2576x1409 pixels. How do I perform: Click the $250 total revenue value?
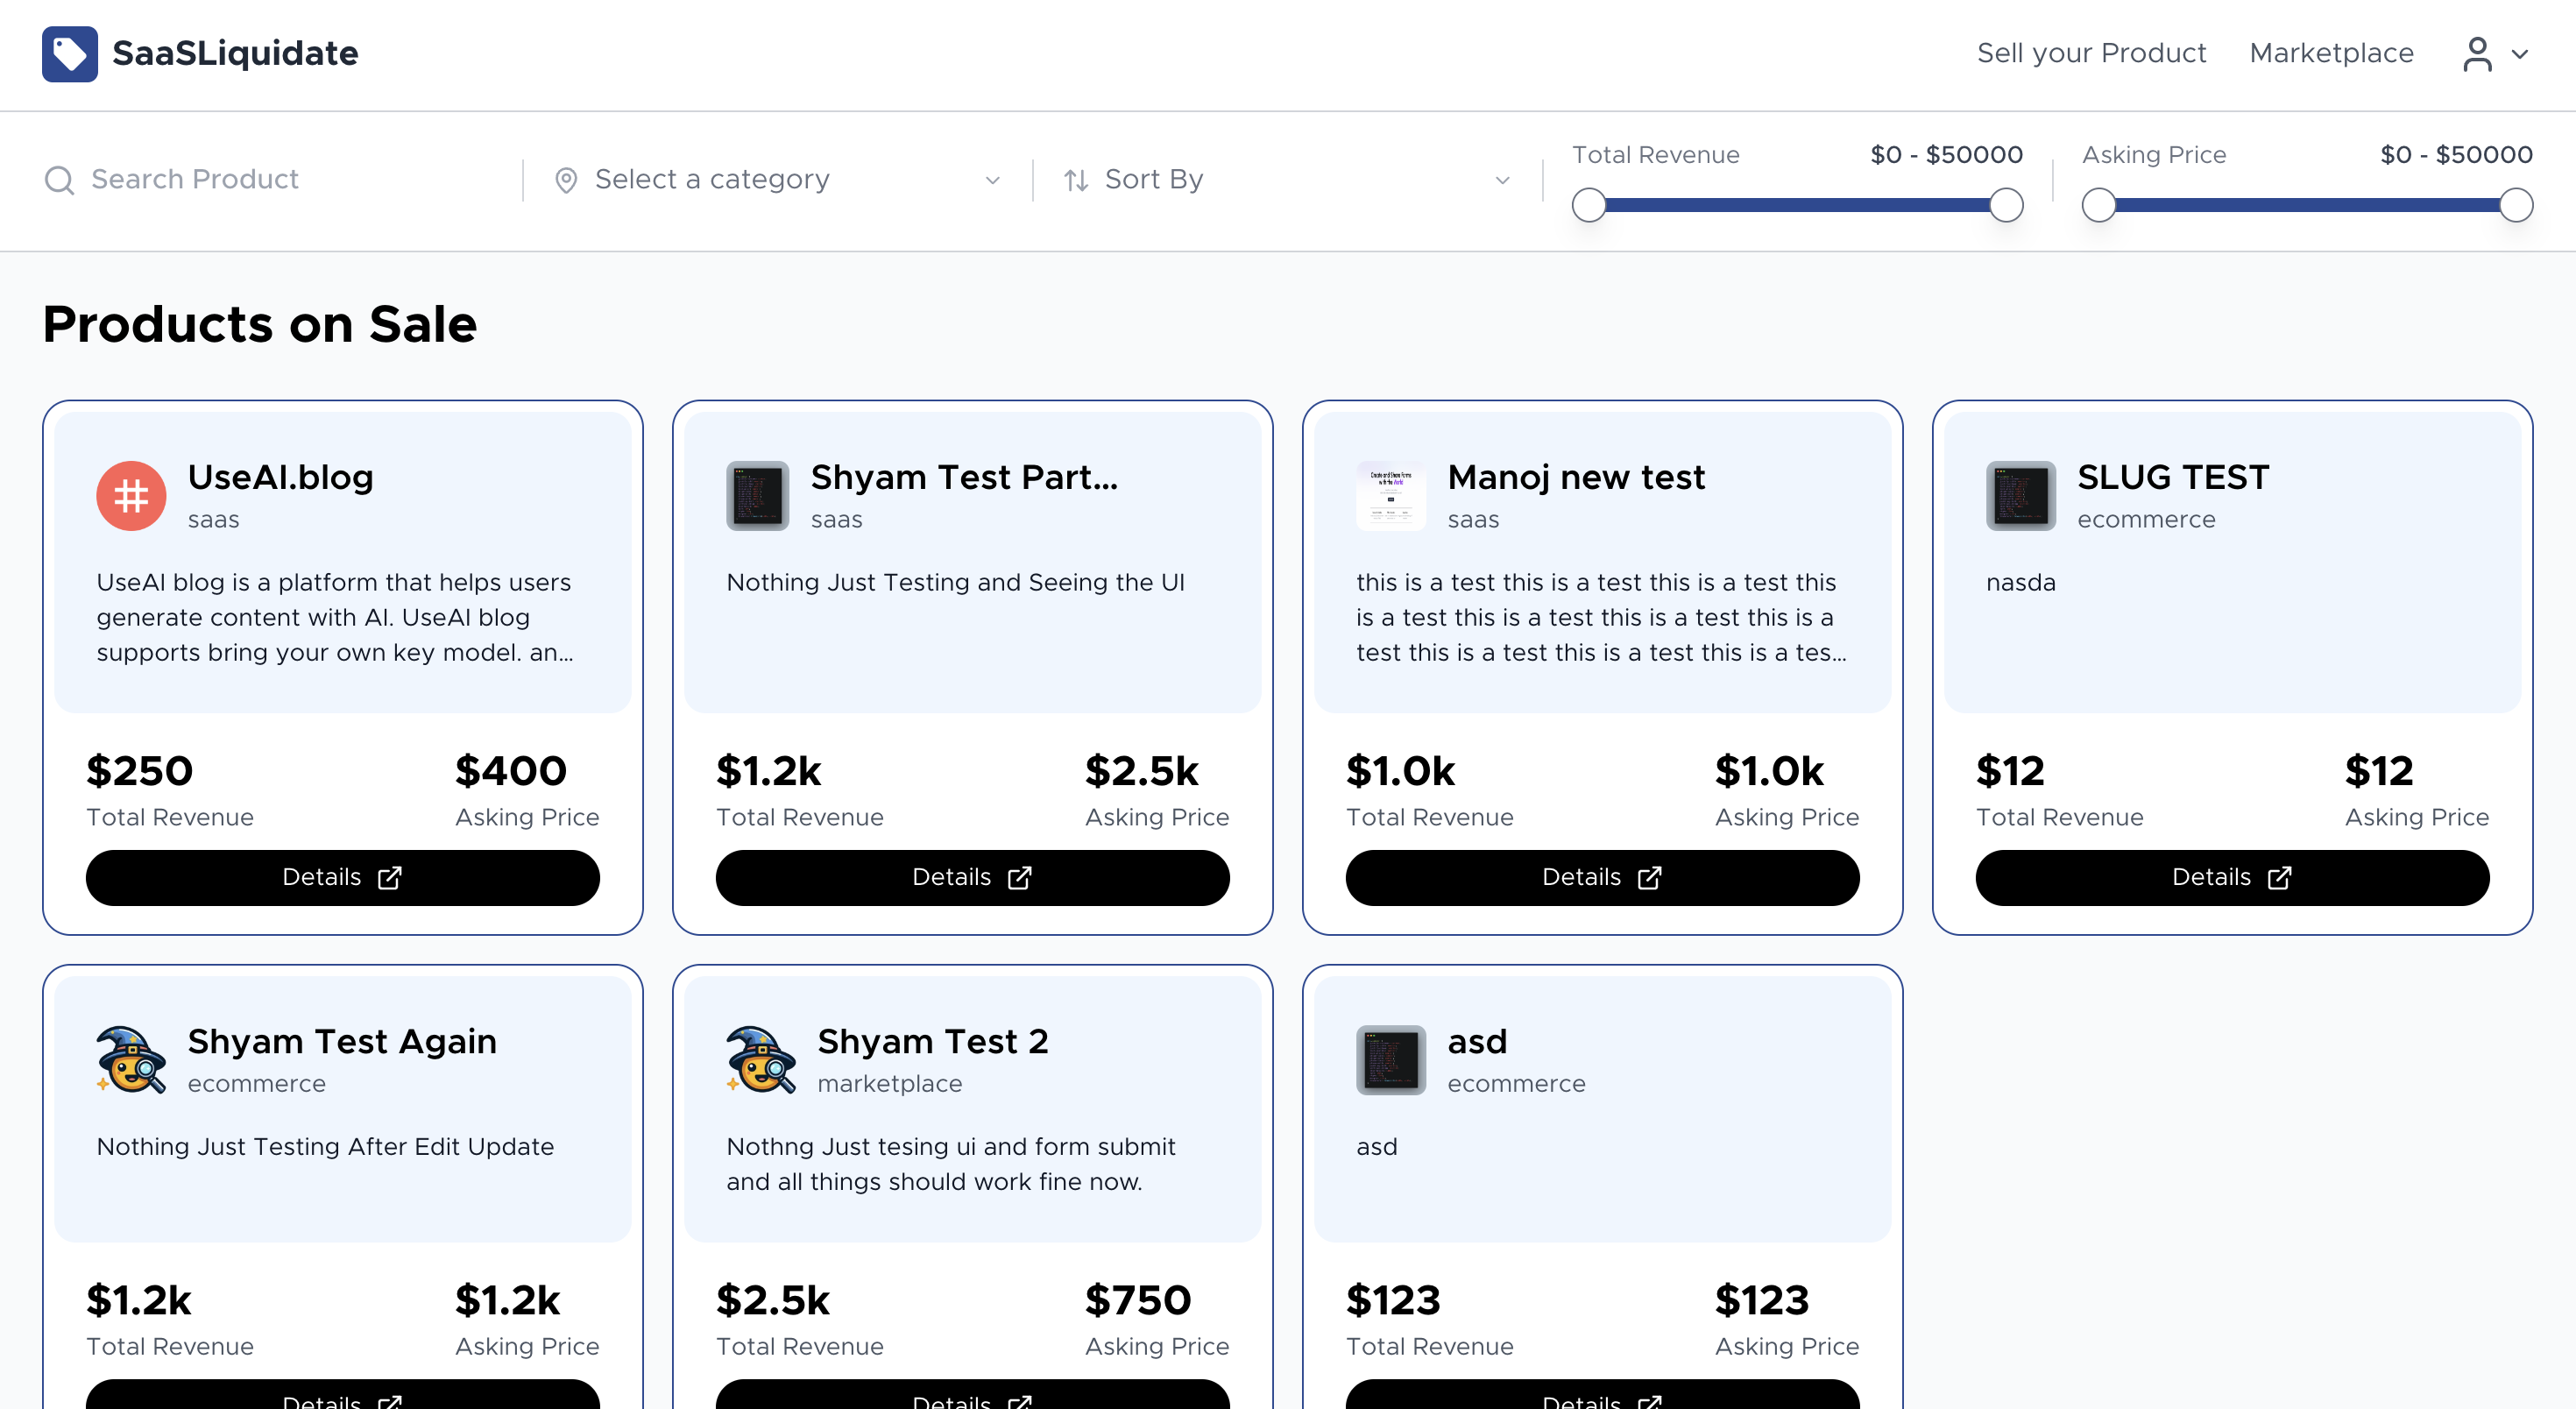point(139,771)
